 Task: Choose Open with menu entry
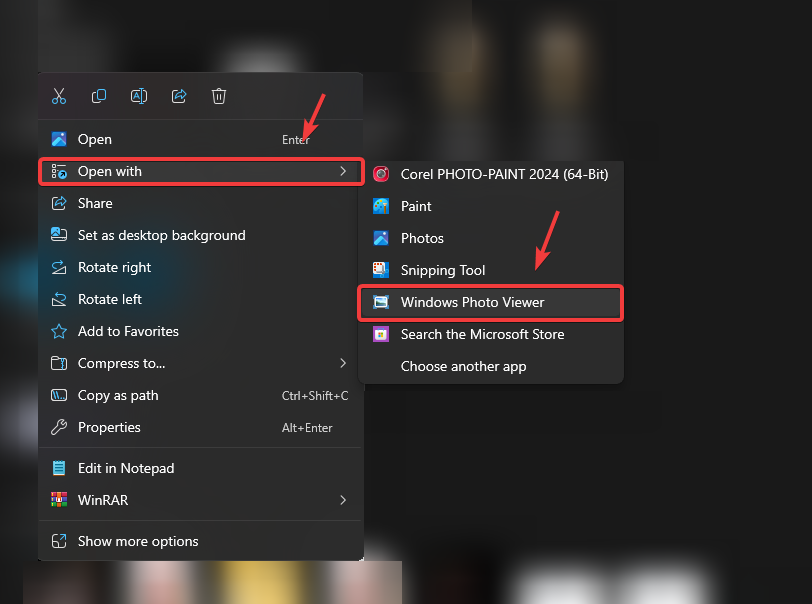(200, 171)
